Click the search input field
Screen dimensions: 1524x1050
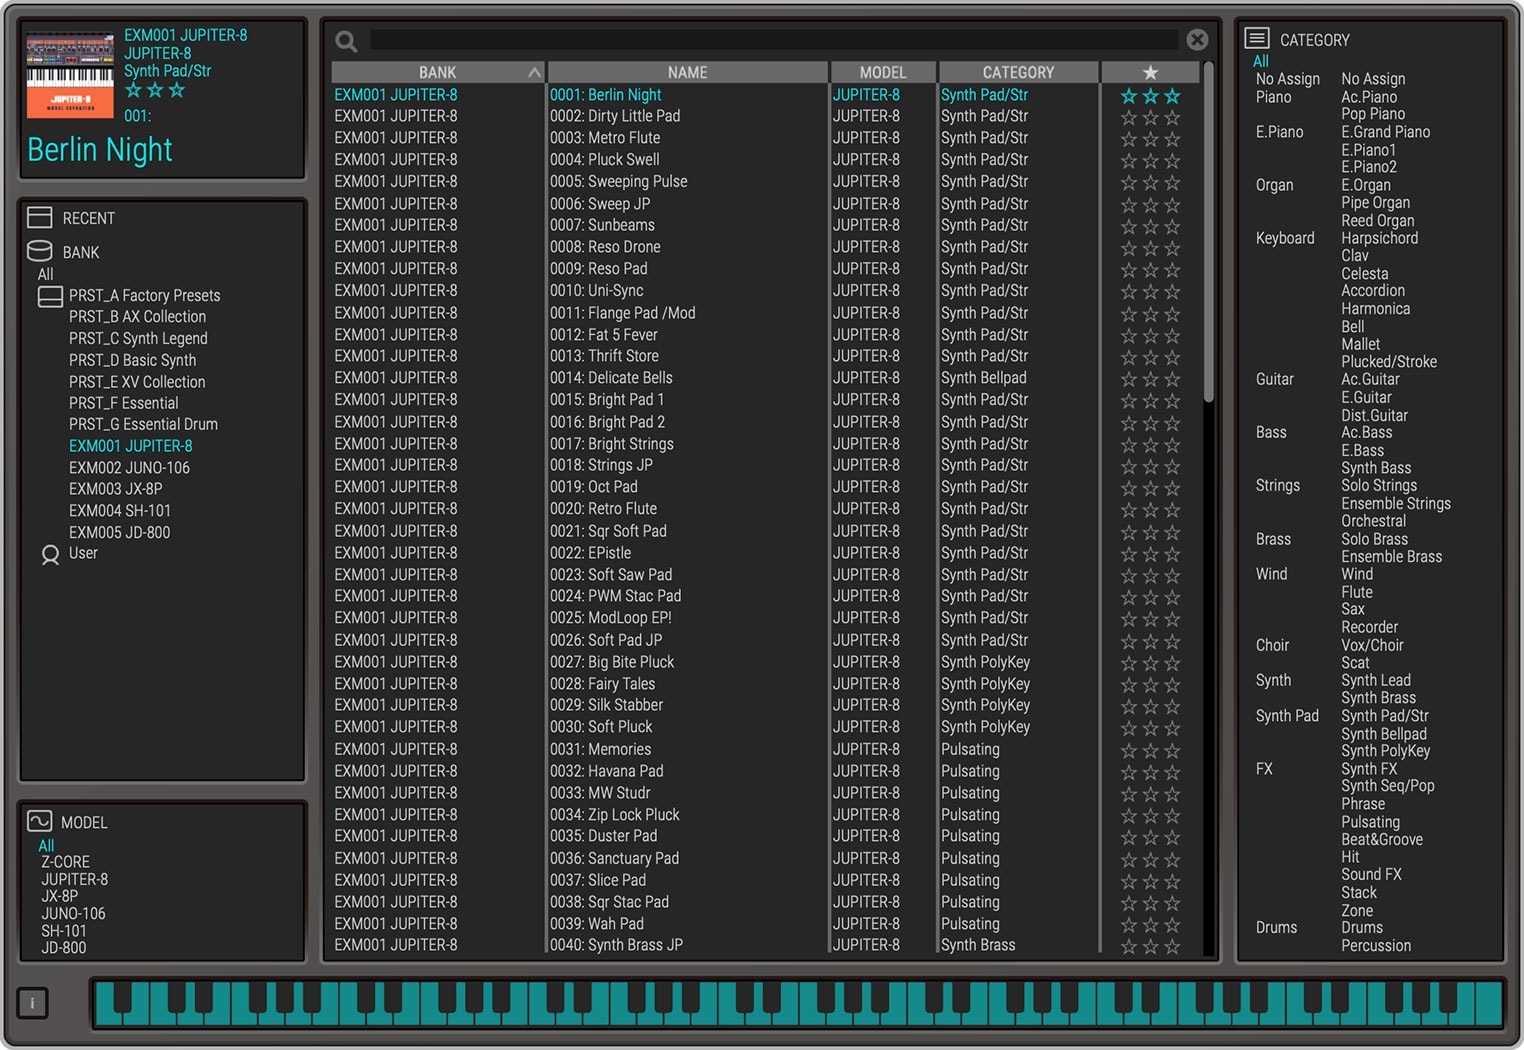[774, 40]
